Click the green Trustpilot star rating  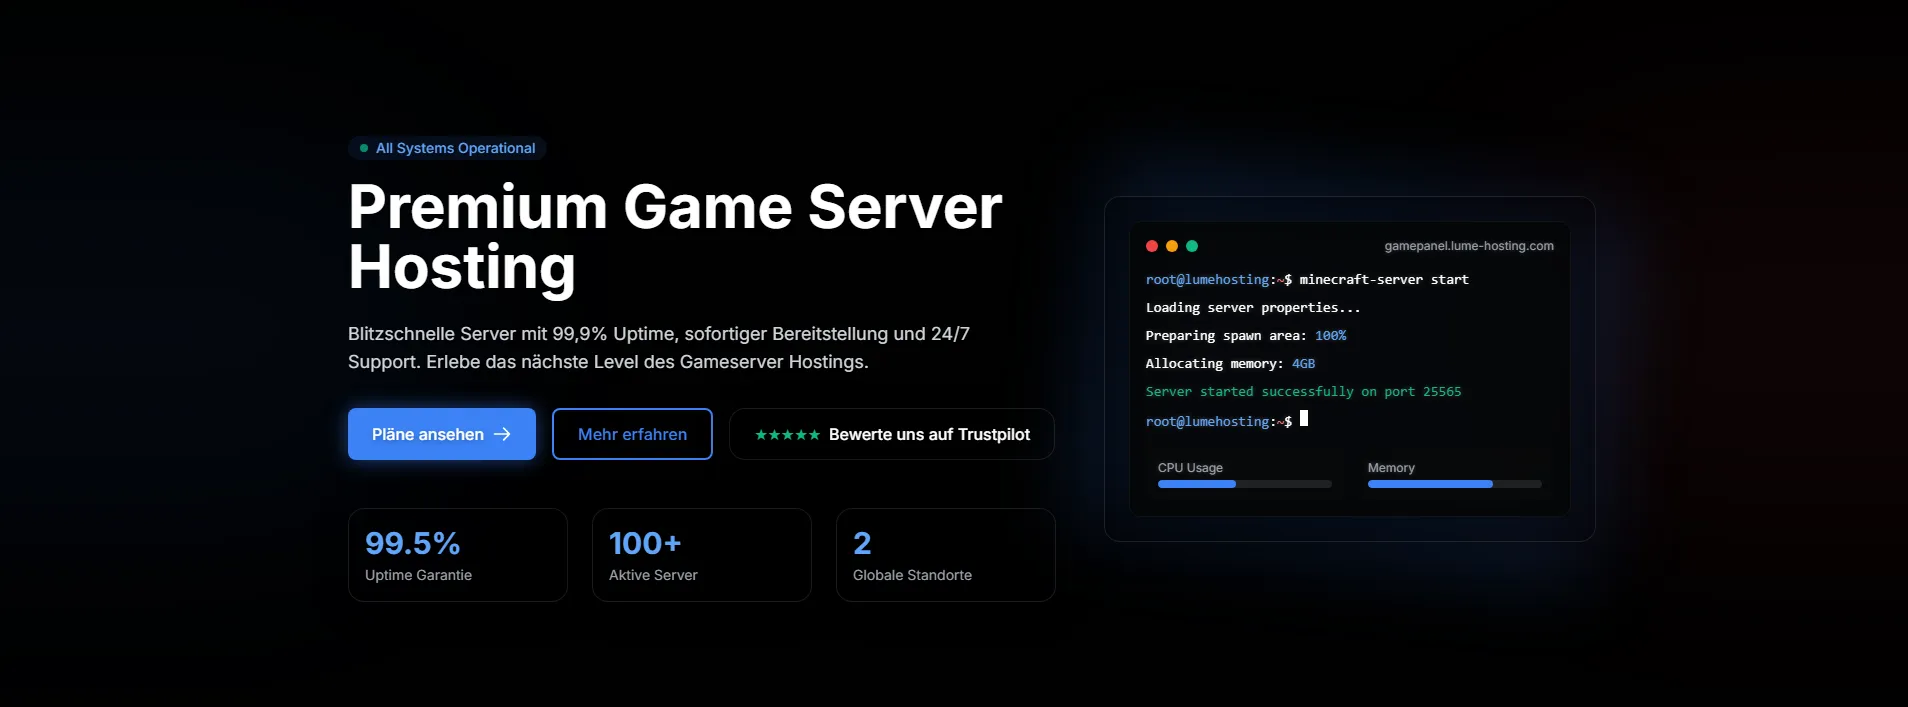click(787, 435)
